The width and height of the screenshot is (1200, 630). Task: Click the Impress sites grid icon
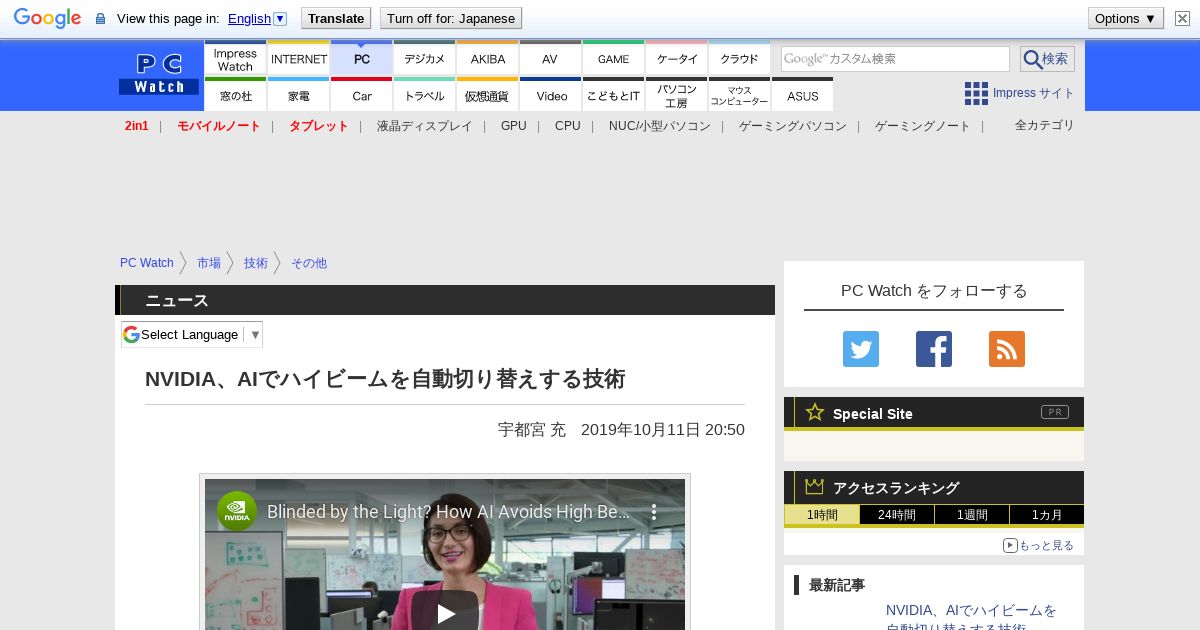click(x=976, y=93)
